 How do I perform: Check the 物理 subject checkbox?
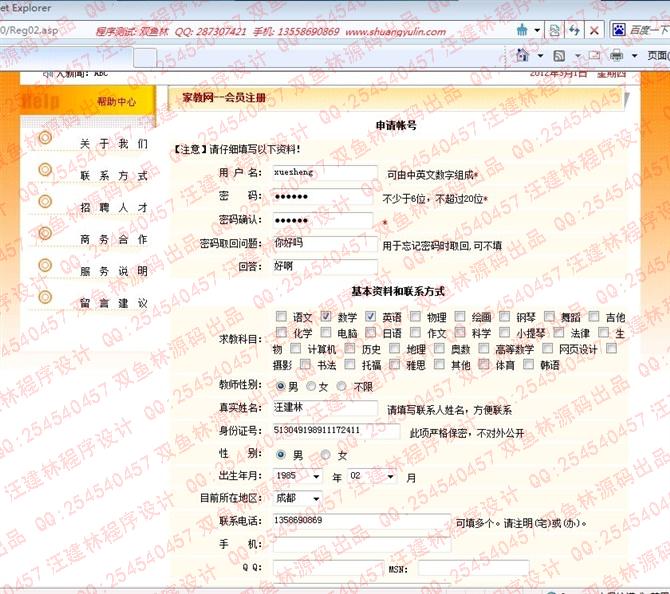(x=415, y=316)
